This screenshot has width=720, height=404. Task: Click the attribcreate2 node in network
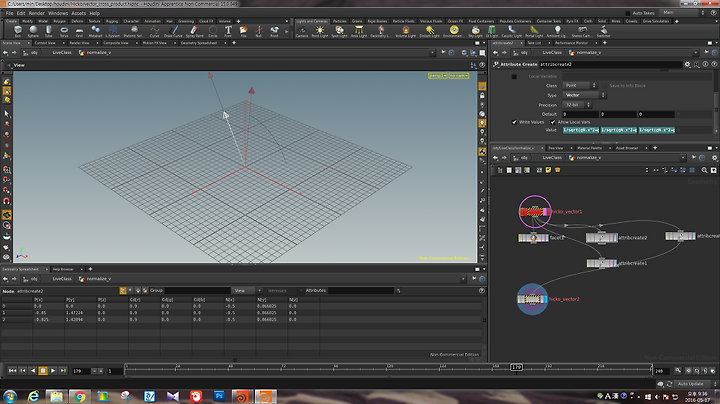coord(602,238)
